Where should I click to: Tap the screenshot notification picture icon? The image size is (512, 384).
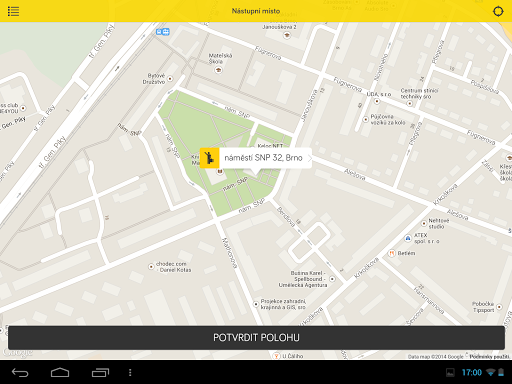tap(450, 372)
